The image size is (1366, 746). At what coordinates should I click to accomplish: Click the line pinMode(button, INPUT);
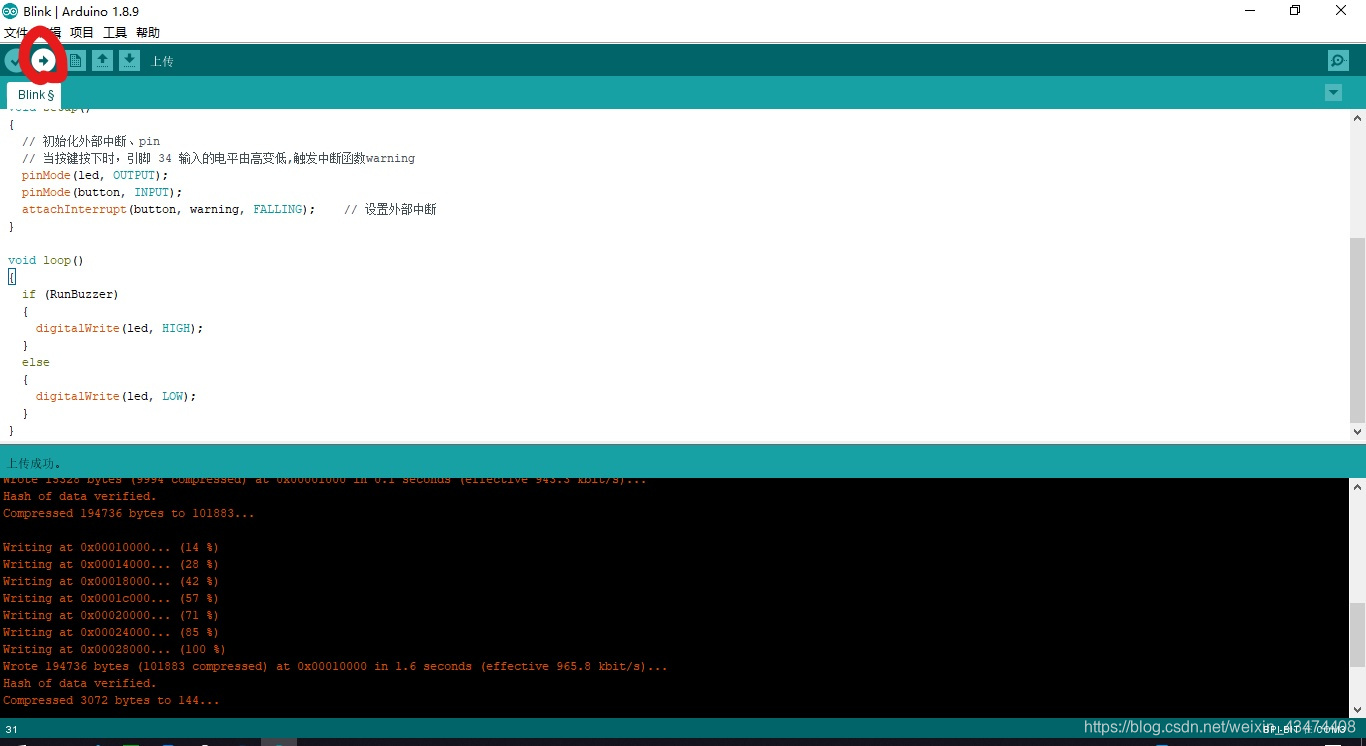(x=102, y=192)
